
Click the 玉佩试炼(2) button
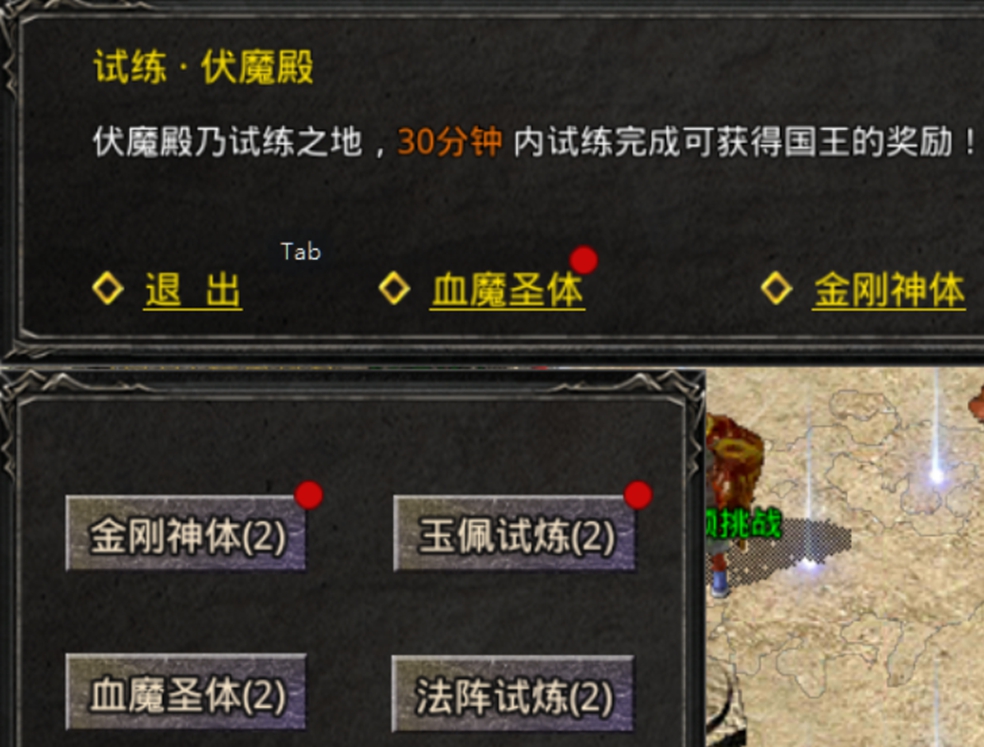point(514,534)
